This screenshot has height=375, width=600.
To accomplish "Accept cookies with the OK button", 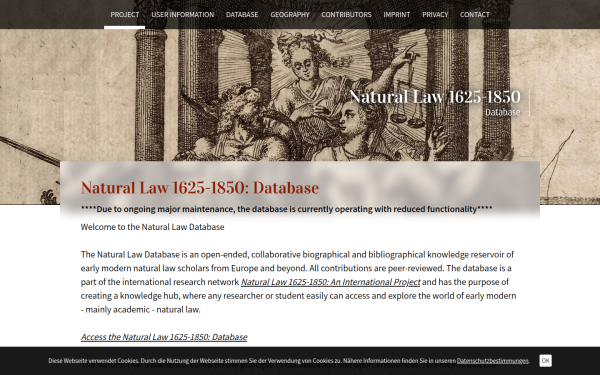I will pos(545,360).
